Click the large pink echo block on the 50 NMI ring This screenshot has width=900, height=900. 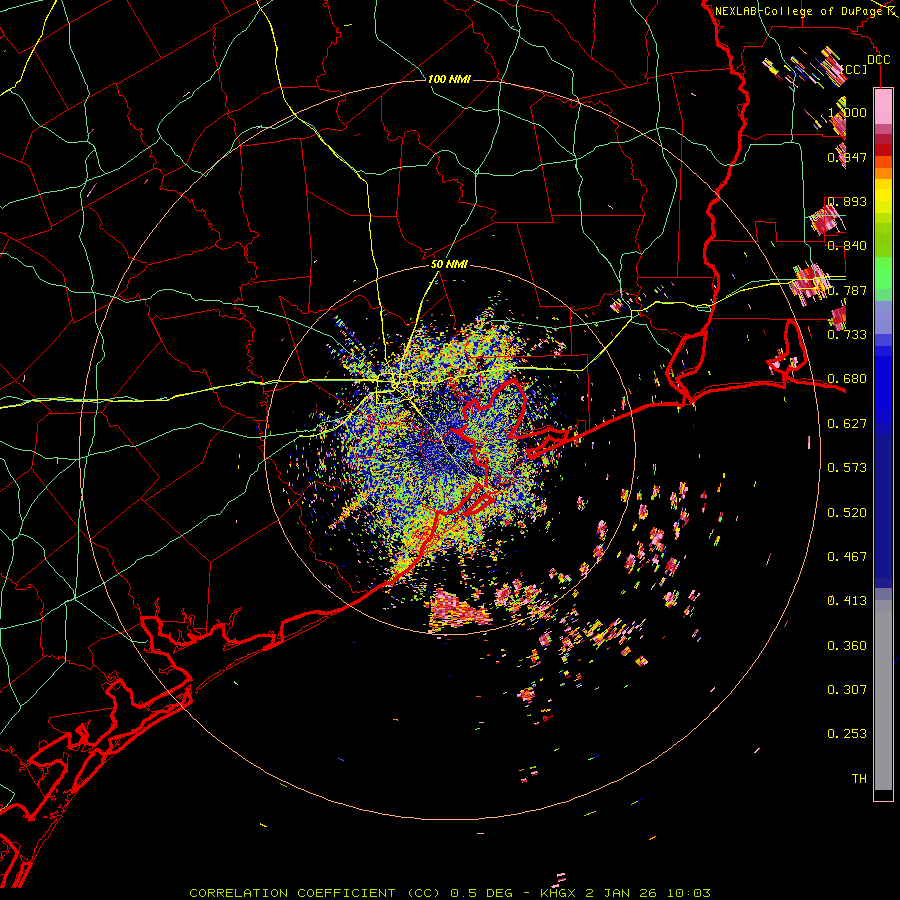point(460,610)
